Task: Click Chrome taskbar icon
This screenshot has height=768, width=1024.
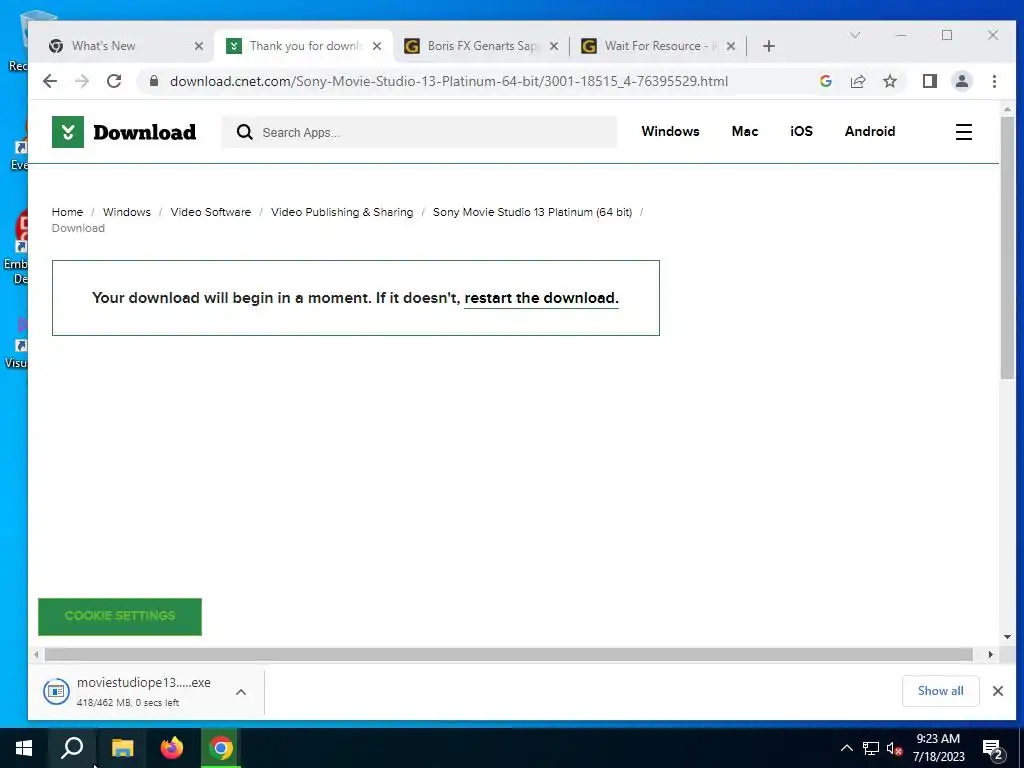Action: (221, 748)
